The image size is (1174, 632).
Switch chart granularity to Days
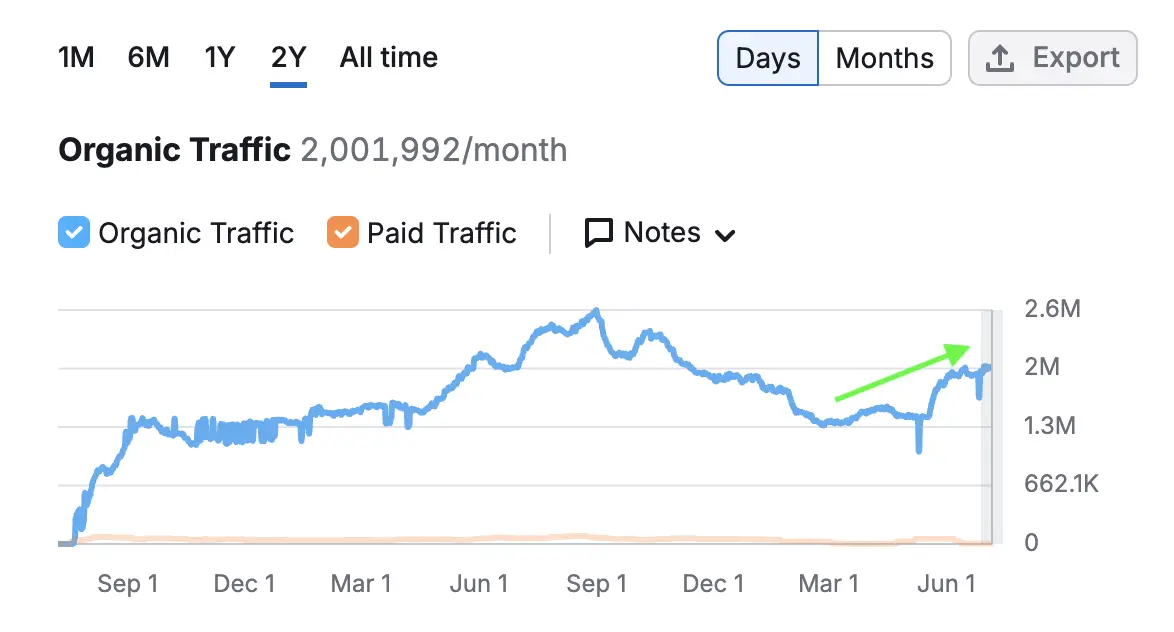[768, 58]
